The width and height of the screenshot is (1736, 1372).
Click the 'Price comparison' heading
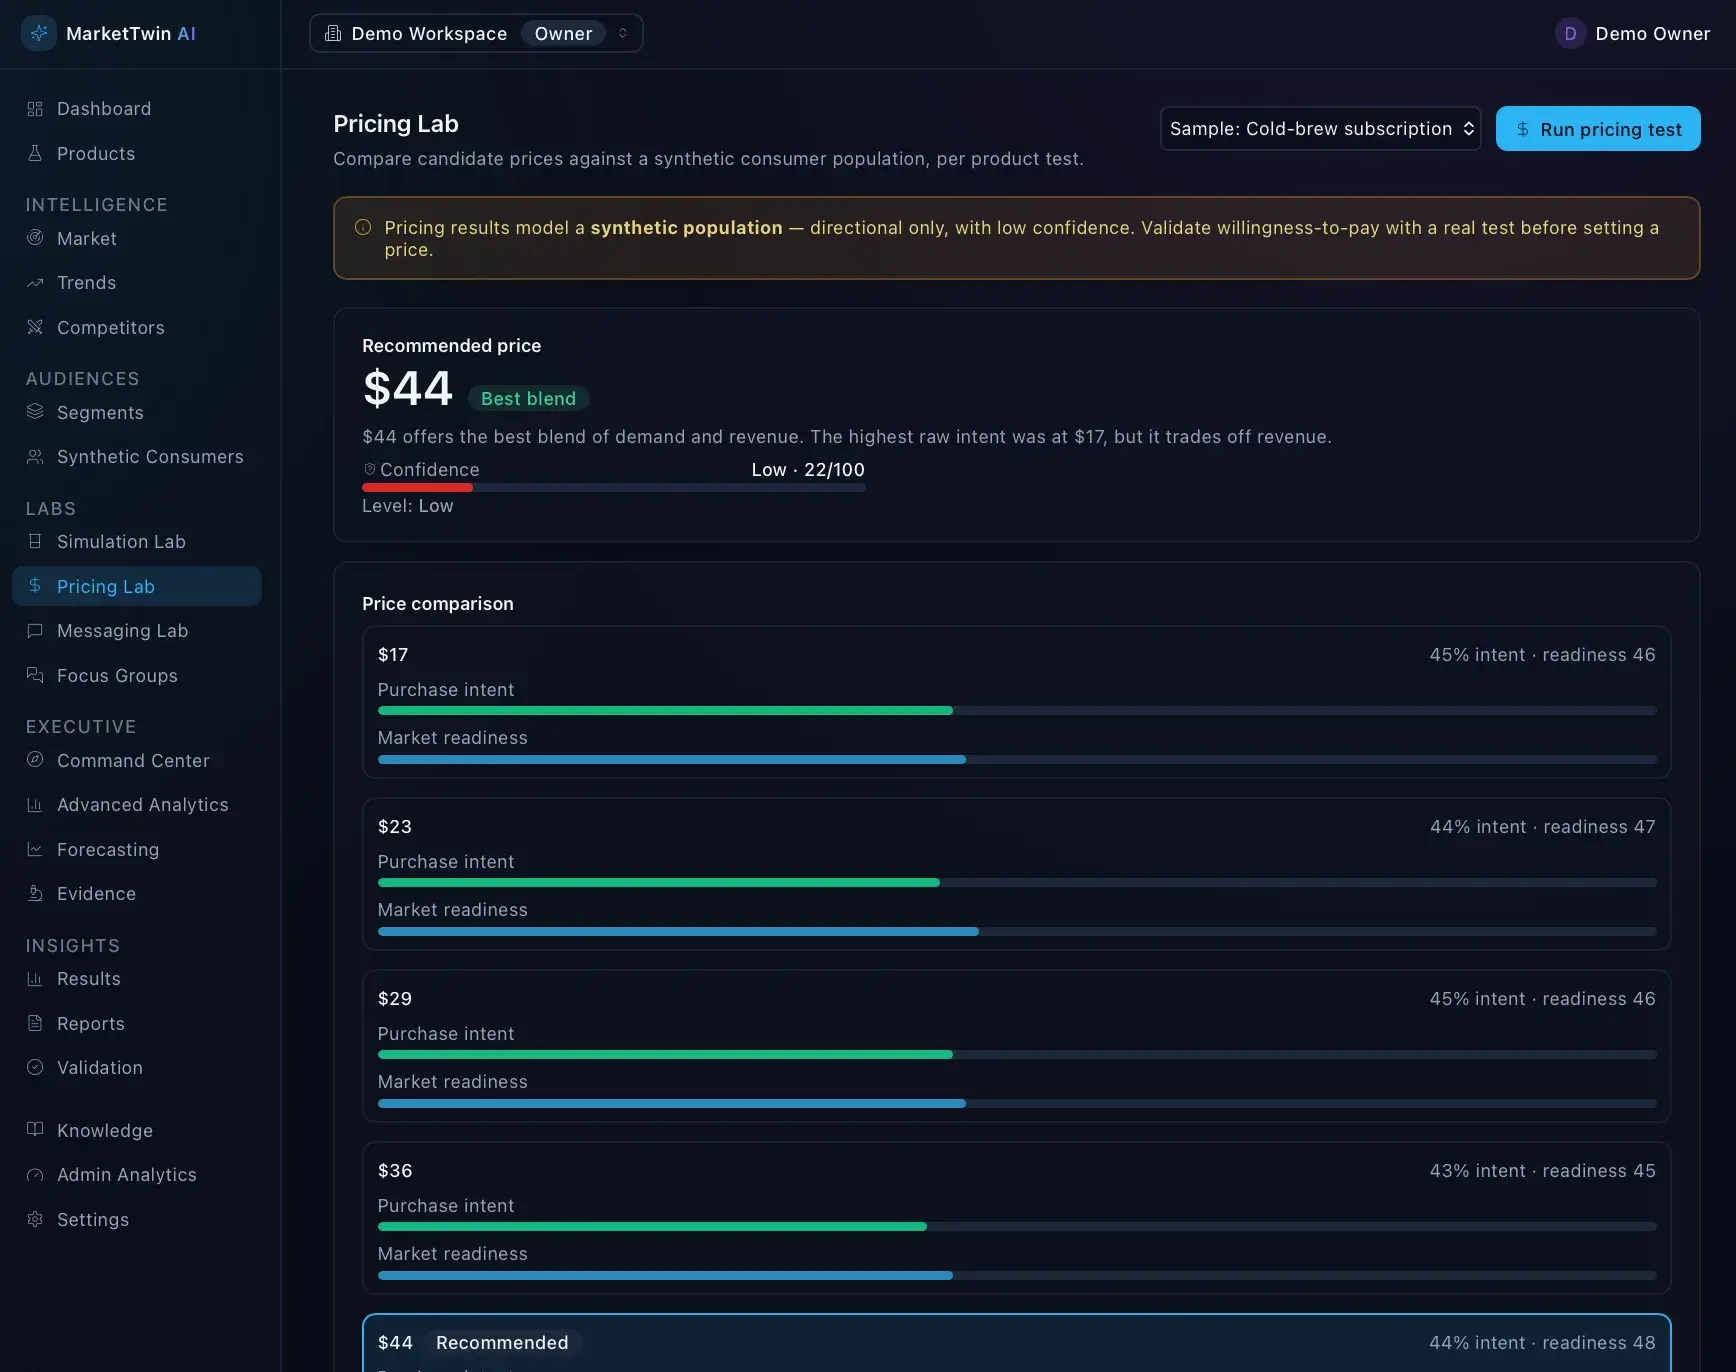(x=437, y=604)
